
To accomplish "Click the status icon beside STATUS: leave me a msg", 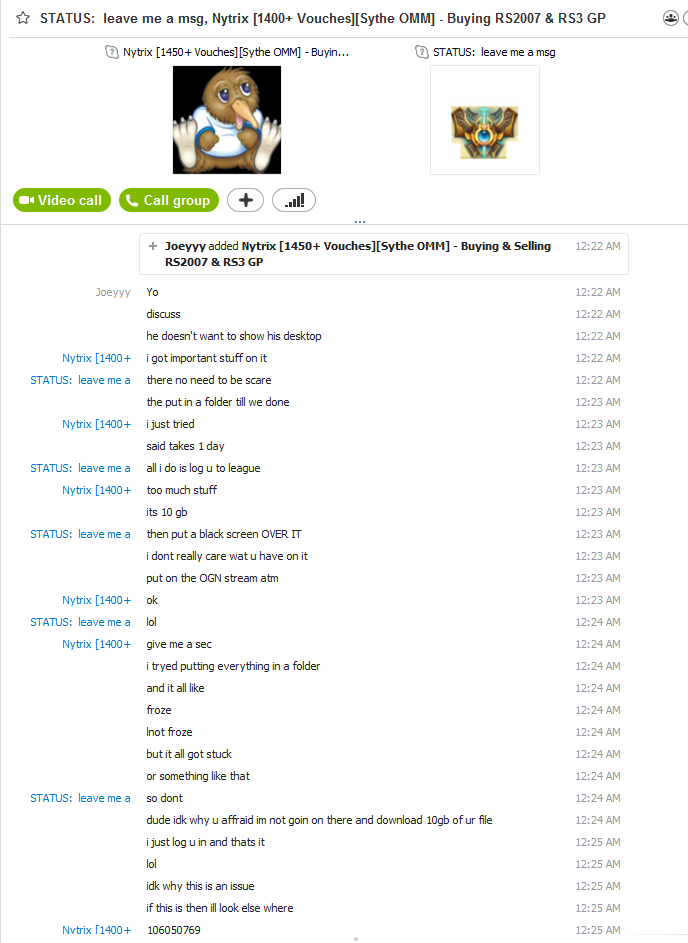I will pos(422,52).
